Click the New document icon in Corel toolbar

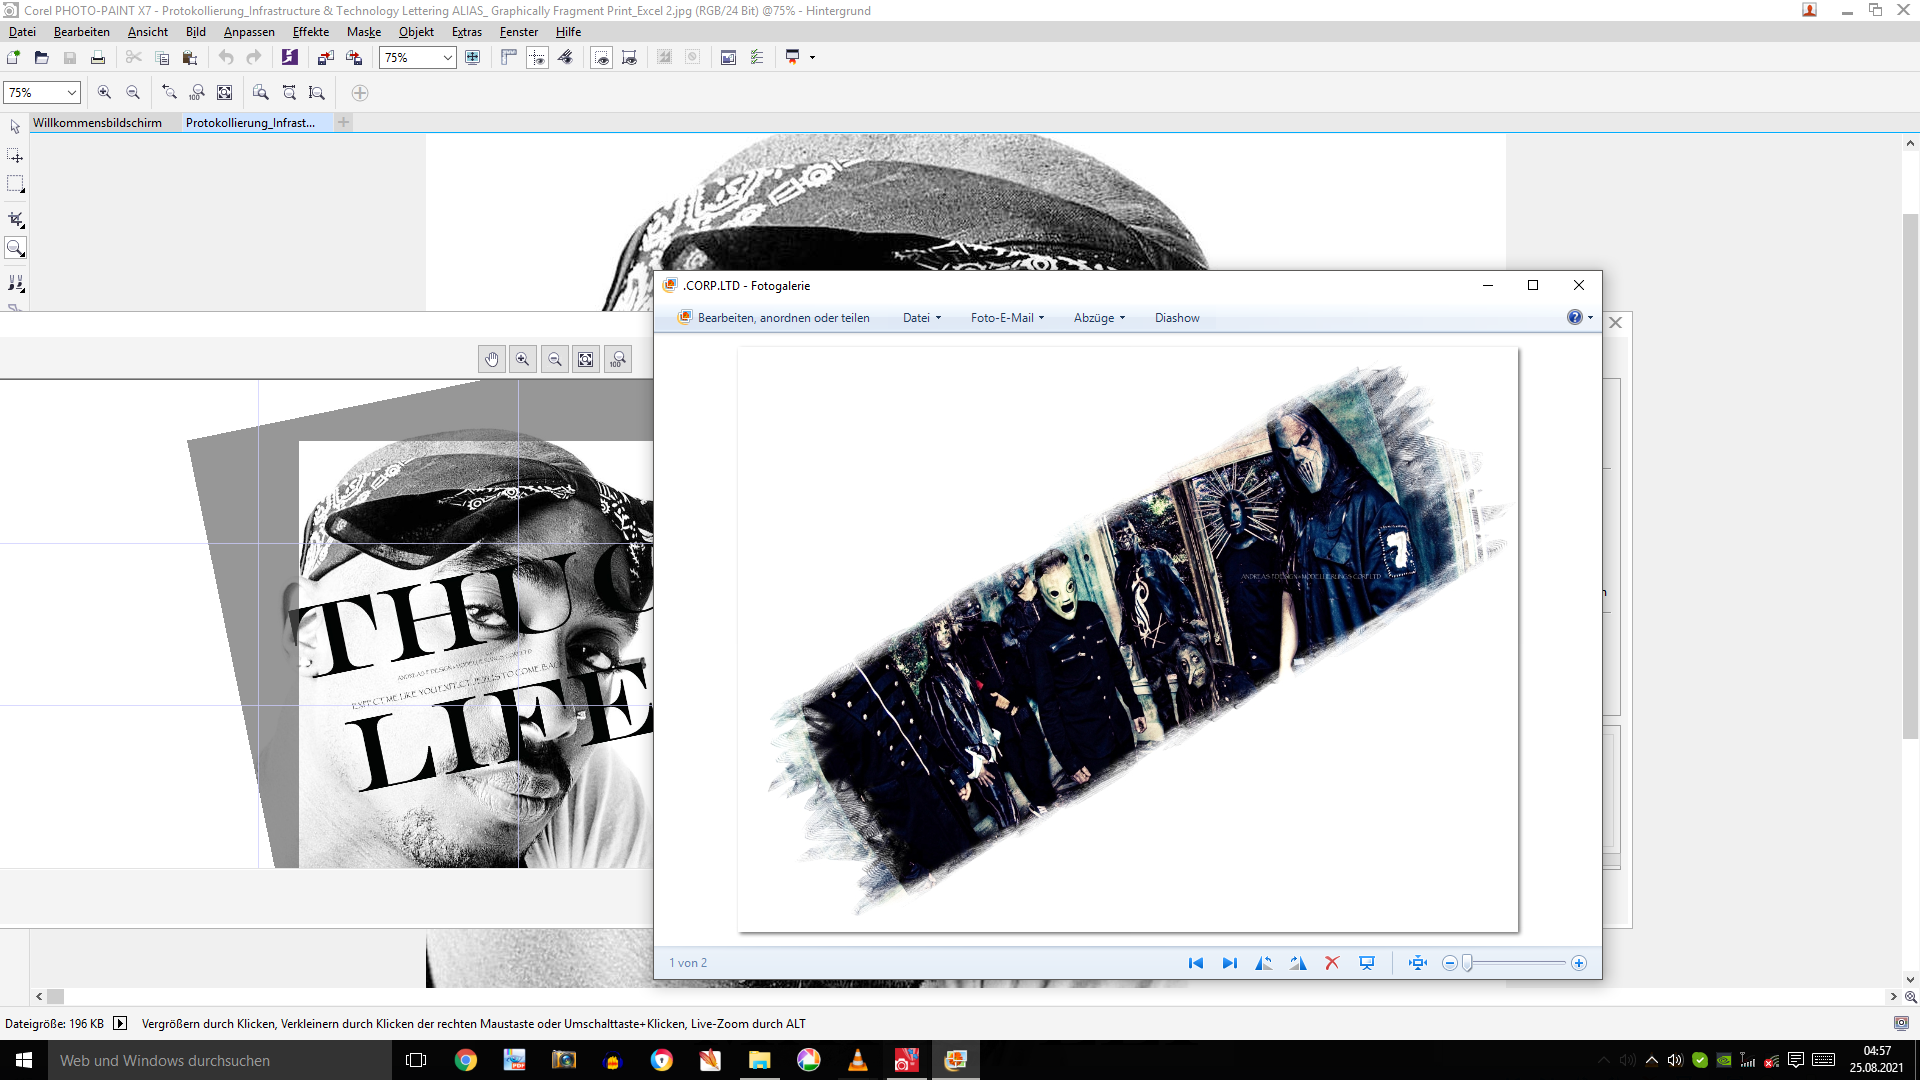point(14,57)
